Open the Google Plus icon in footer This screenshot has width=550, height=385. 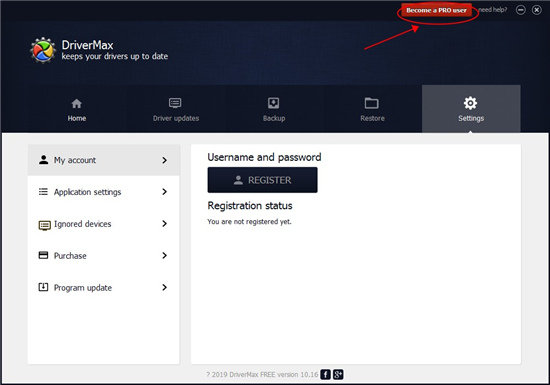point(338,374)
